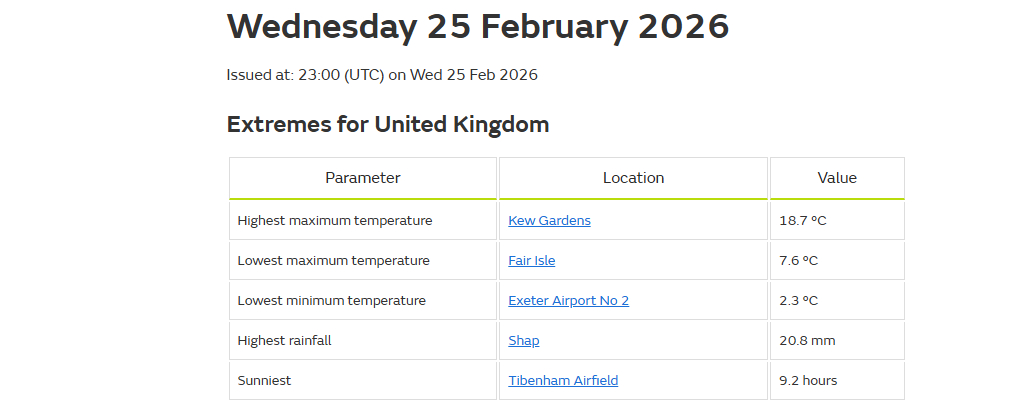
Task: Visit the Tibenham Airfield link
Action: pyautogui.click(x=563, y=380)
